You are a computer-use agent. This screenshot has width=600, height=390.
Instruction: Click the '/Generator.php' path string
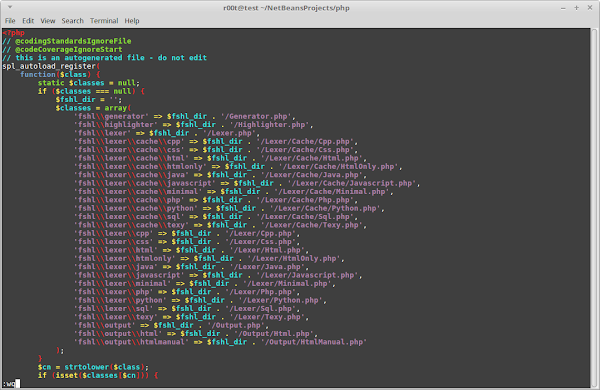(256, 116)
